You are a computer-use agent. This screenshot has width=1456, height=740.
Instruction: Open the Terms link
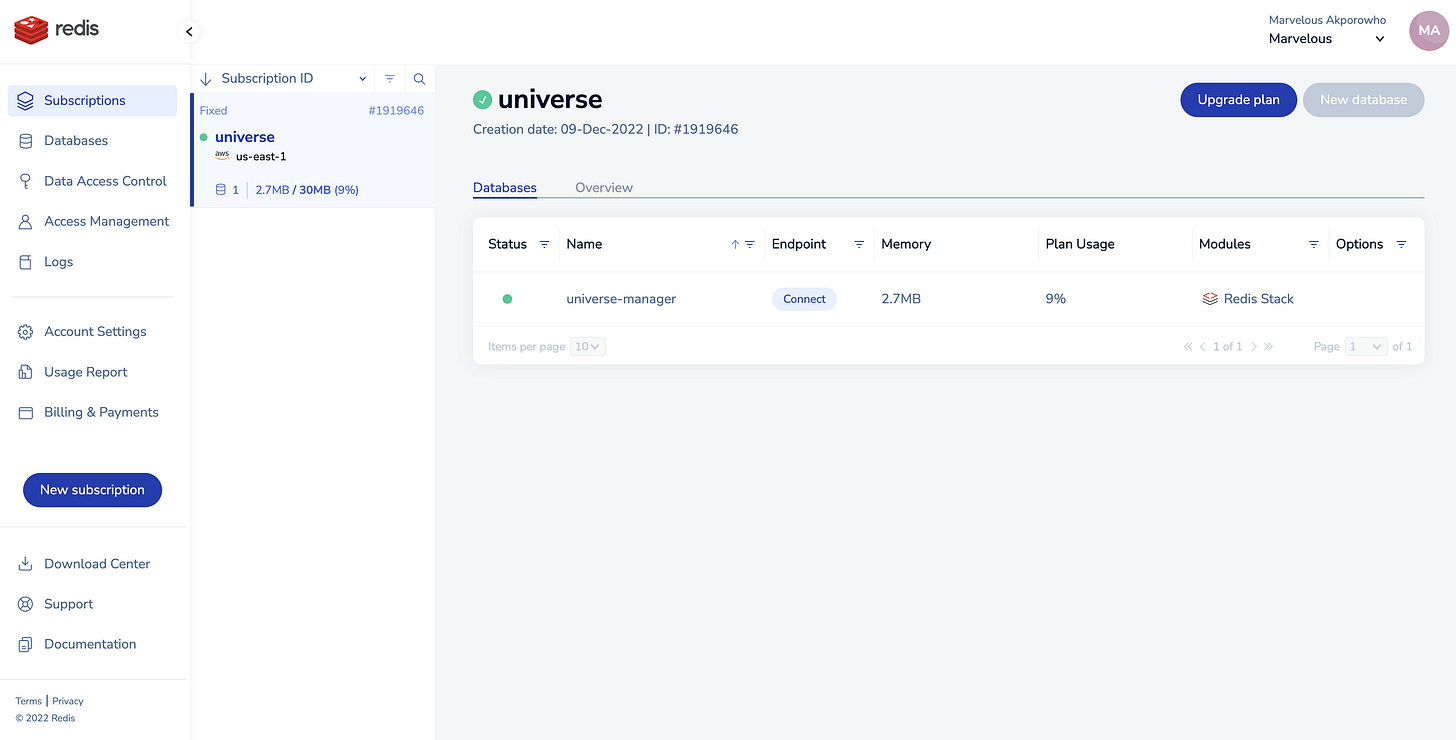tap(28, 701)
